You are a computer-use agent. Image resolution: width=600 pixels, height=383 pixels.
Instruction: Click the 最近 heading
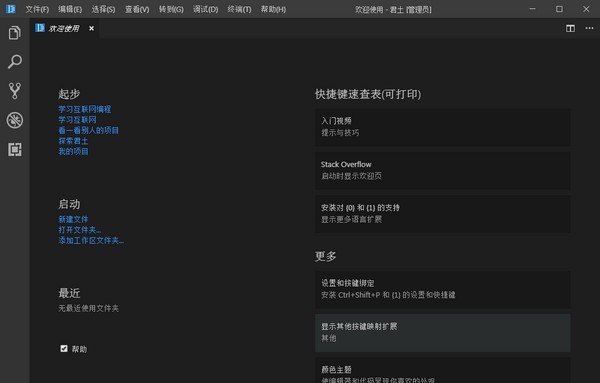coord(69,293)
